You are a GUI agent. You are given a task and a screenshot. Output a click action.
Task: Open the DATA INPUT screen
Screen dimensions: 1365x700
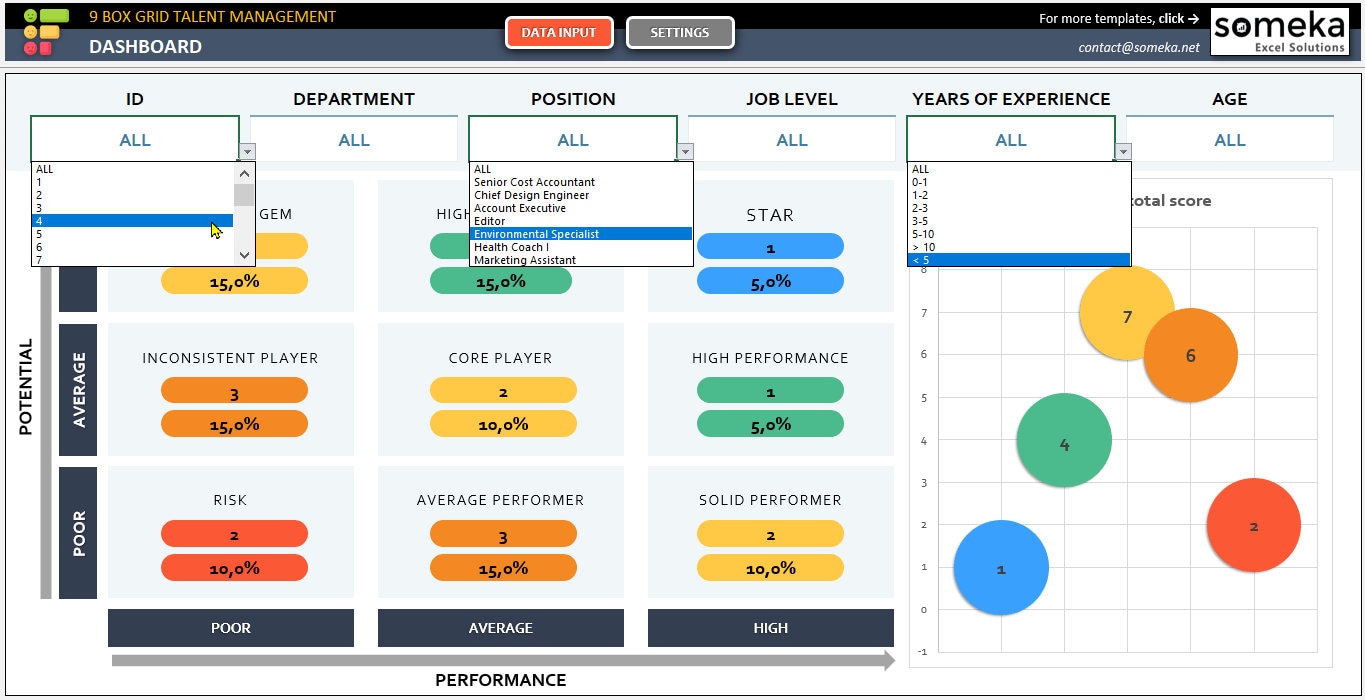559,31
